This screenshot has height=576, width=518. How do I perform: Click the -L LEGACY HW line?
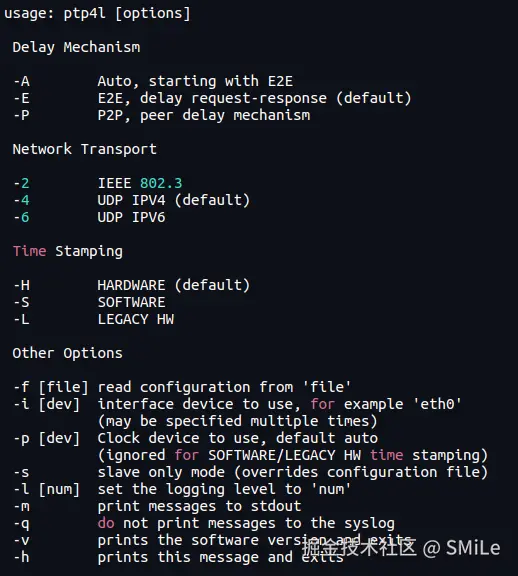coord(94,319)
